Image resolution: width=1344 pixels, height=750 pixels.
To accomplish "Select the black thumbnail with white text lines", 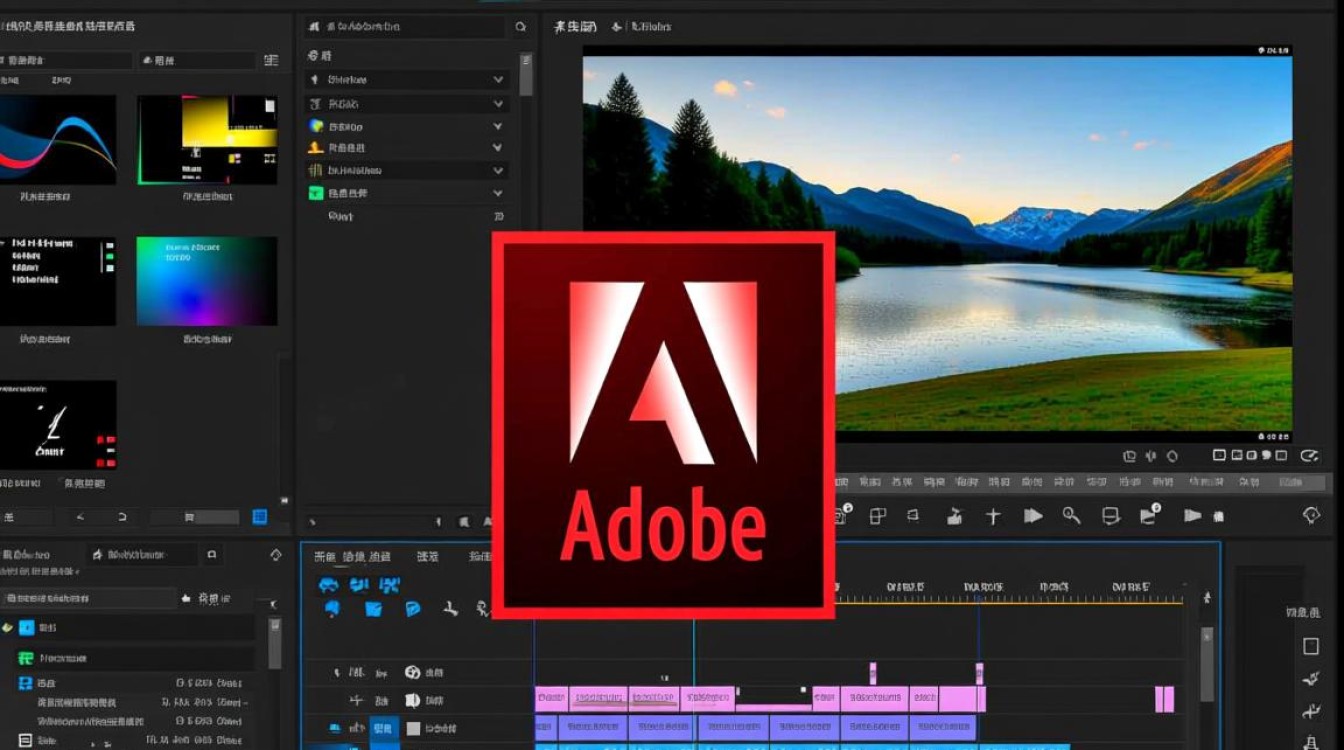I will 57,281.
